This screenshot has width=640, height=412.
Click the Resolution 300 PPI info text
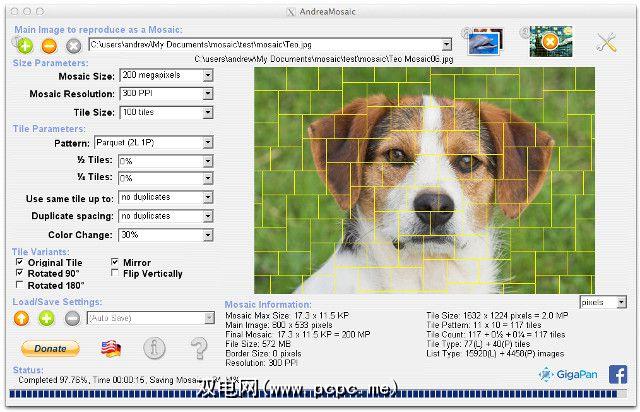click(x=261, y=363)
